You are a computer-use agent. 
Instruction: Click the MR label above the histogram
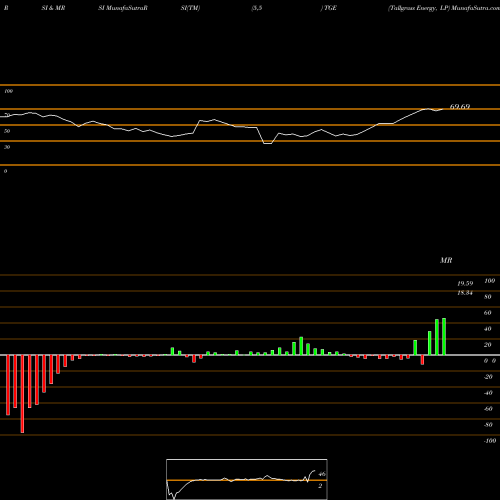446,260
